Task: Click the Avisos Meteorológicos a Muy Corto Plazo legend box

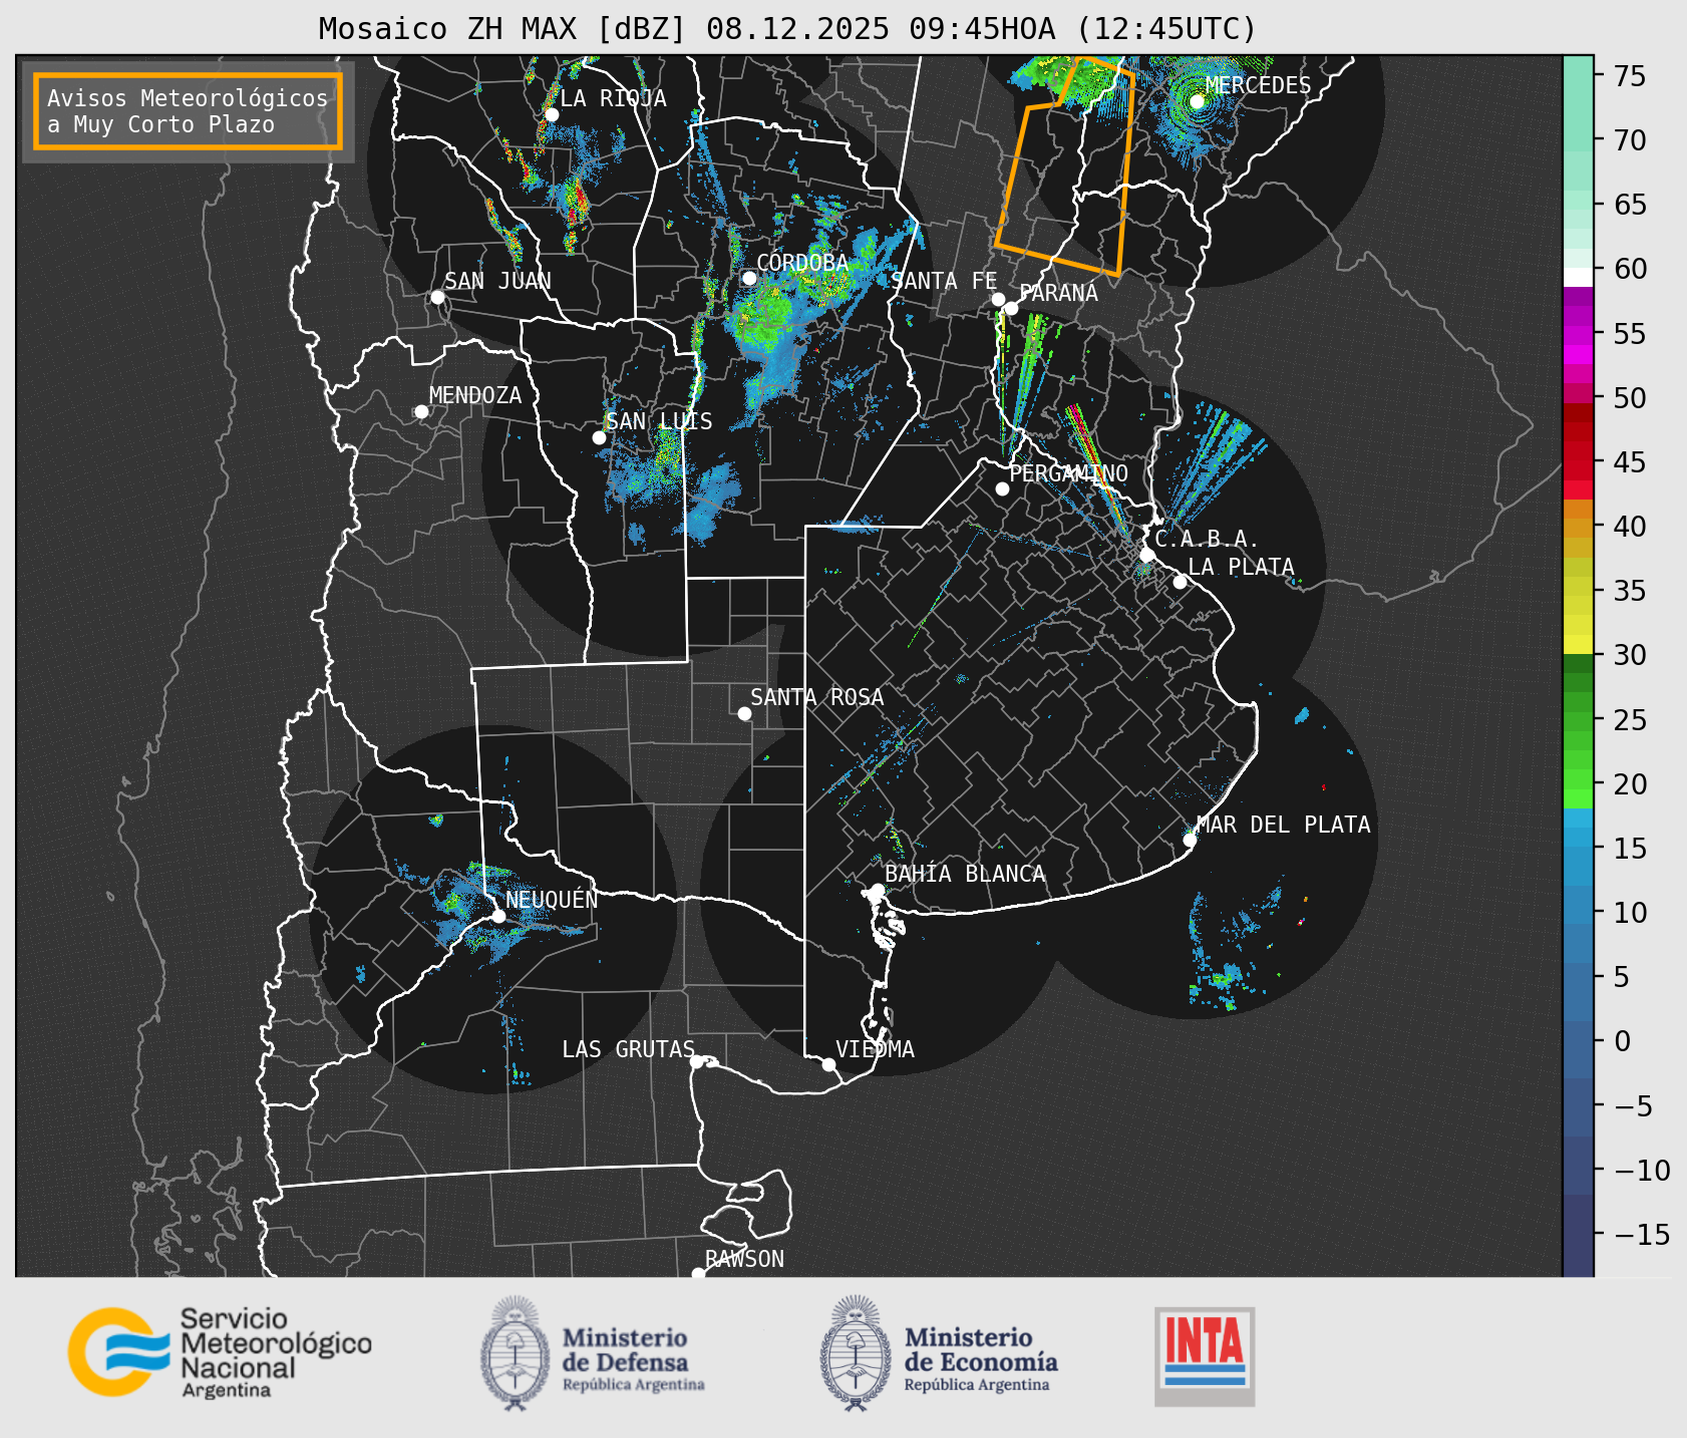Action: (188, 111)
